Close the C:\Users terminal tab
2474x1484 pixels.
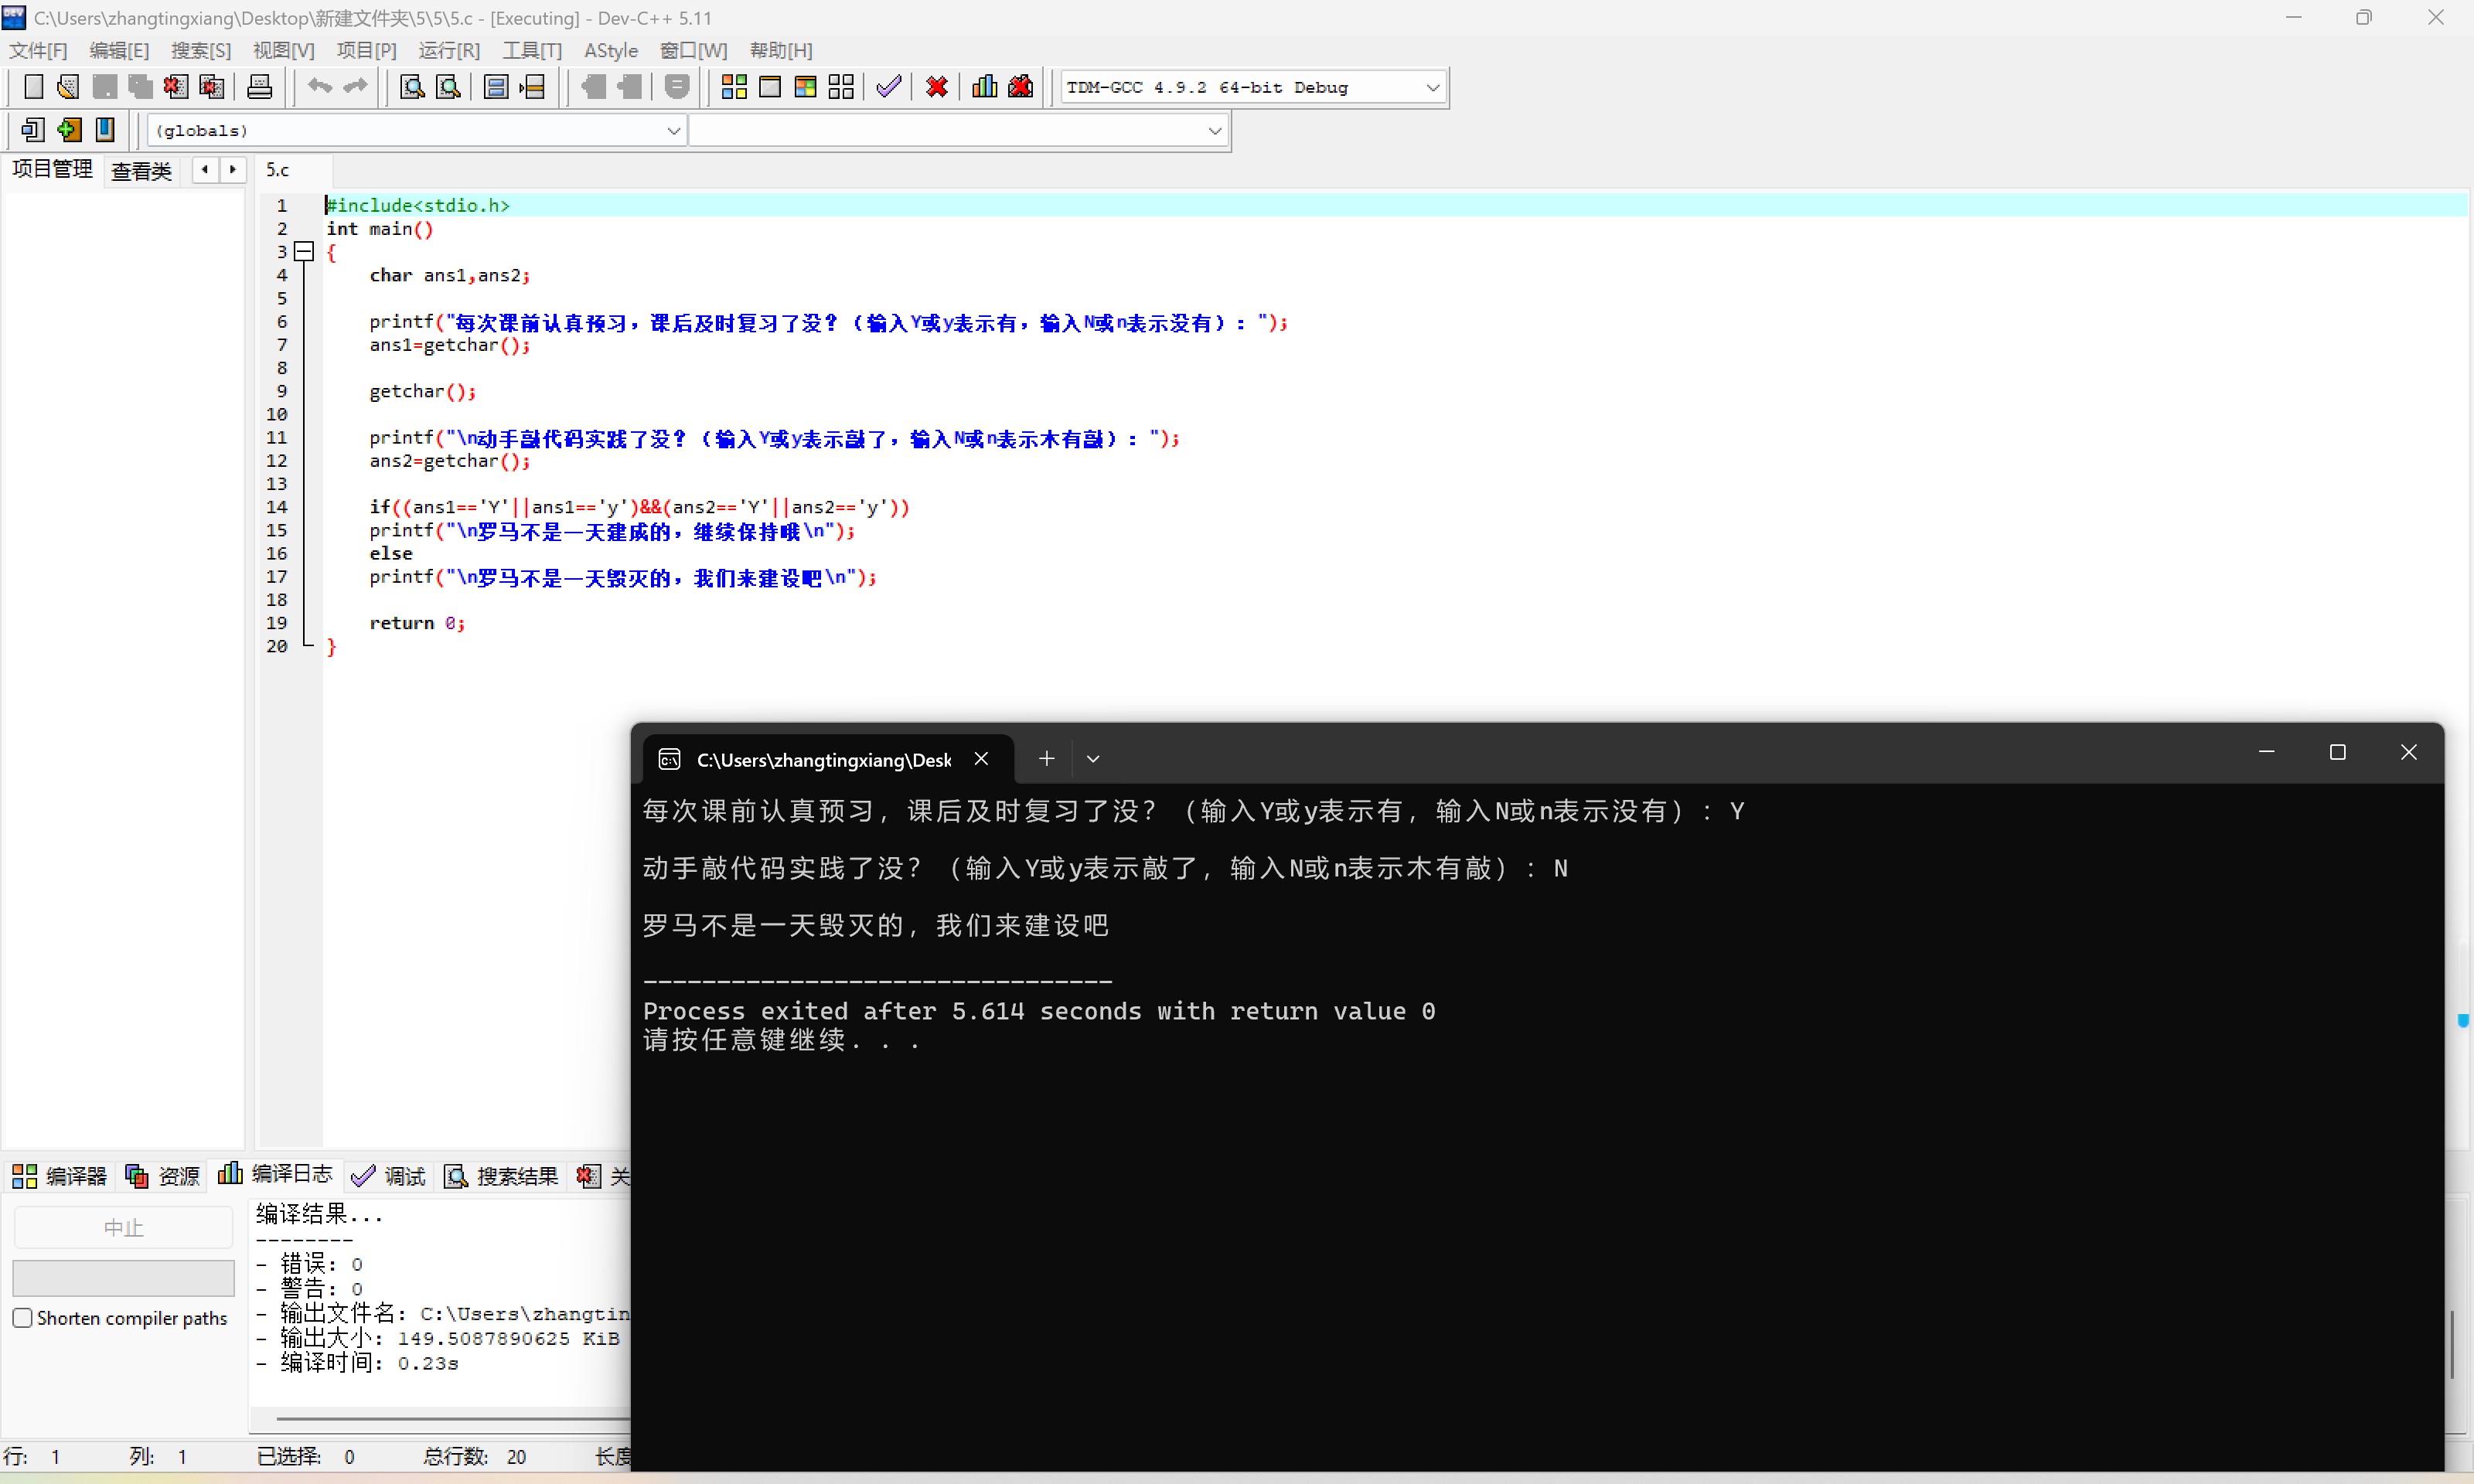[x=981, y=759]
